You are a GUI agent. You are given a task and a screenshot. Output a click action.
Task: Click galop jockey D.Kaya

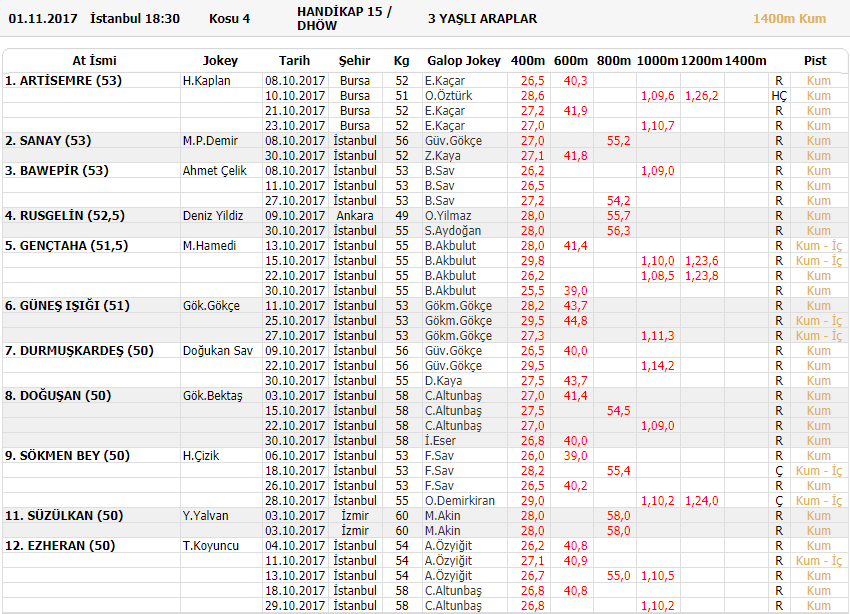[x=443, y=381]
